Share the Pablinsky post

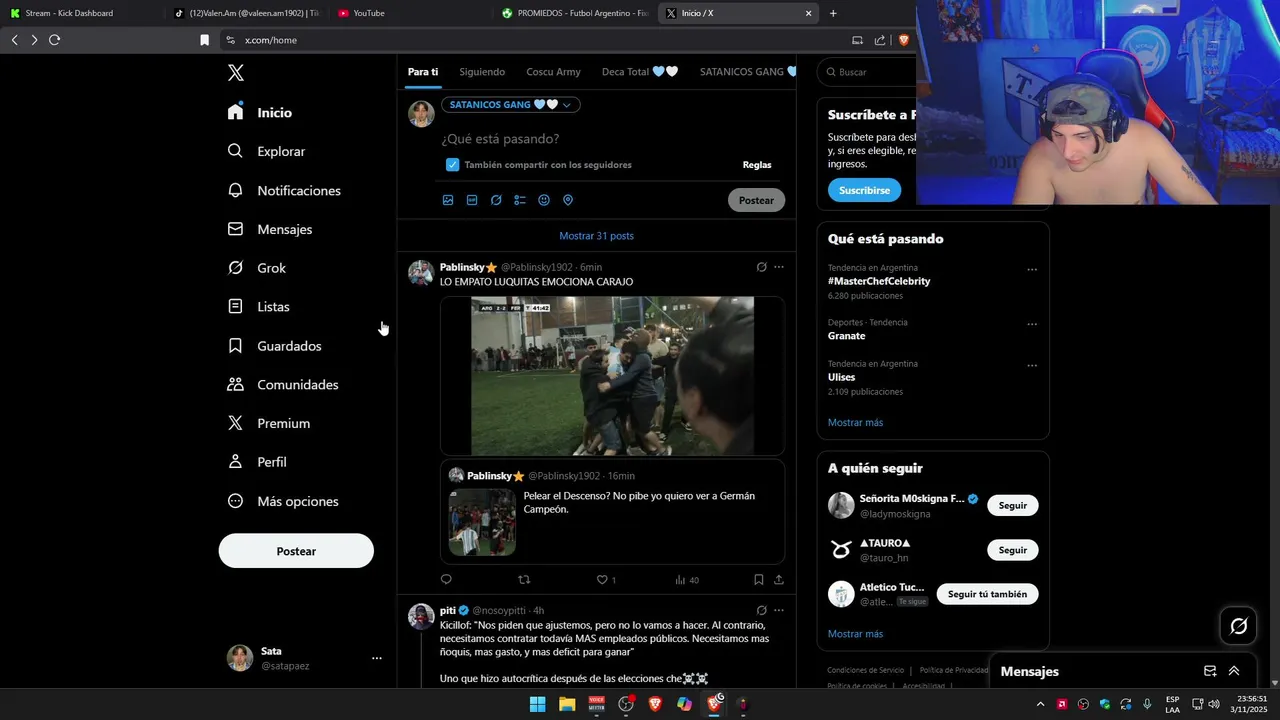(779, 579)
